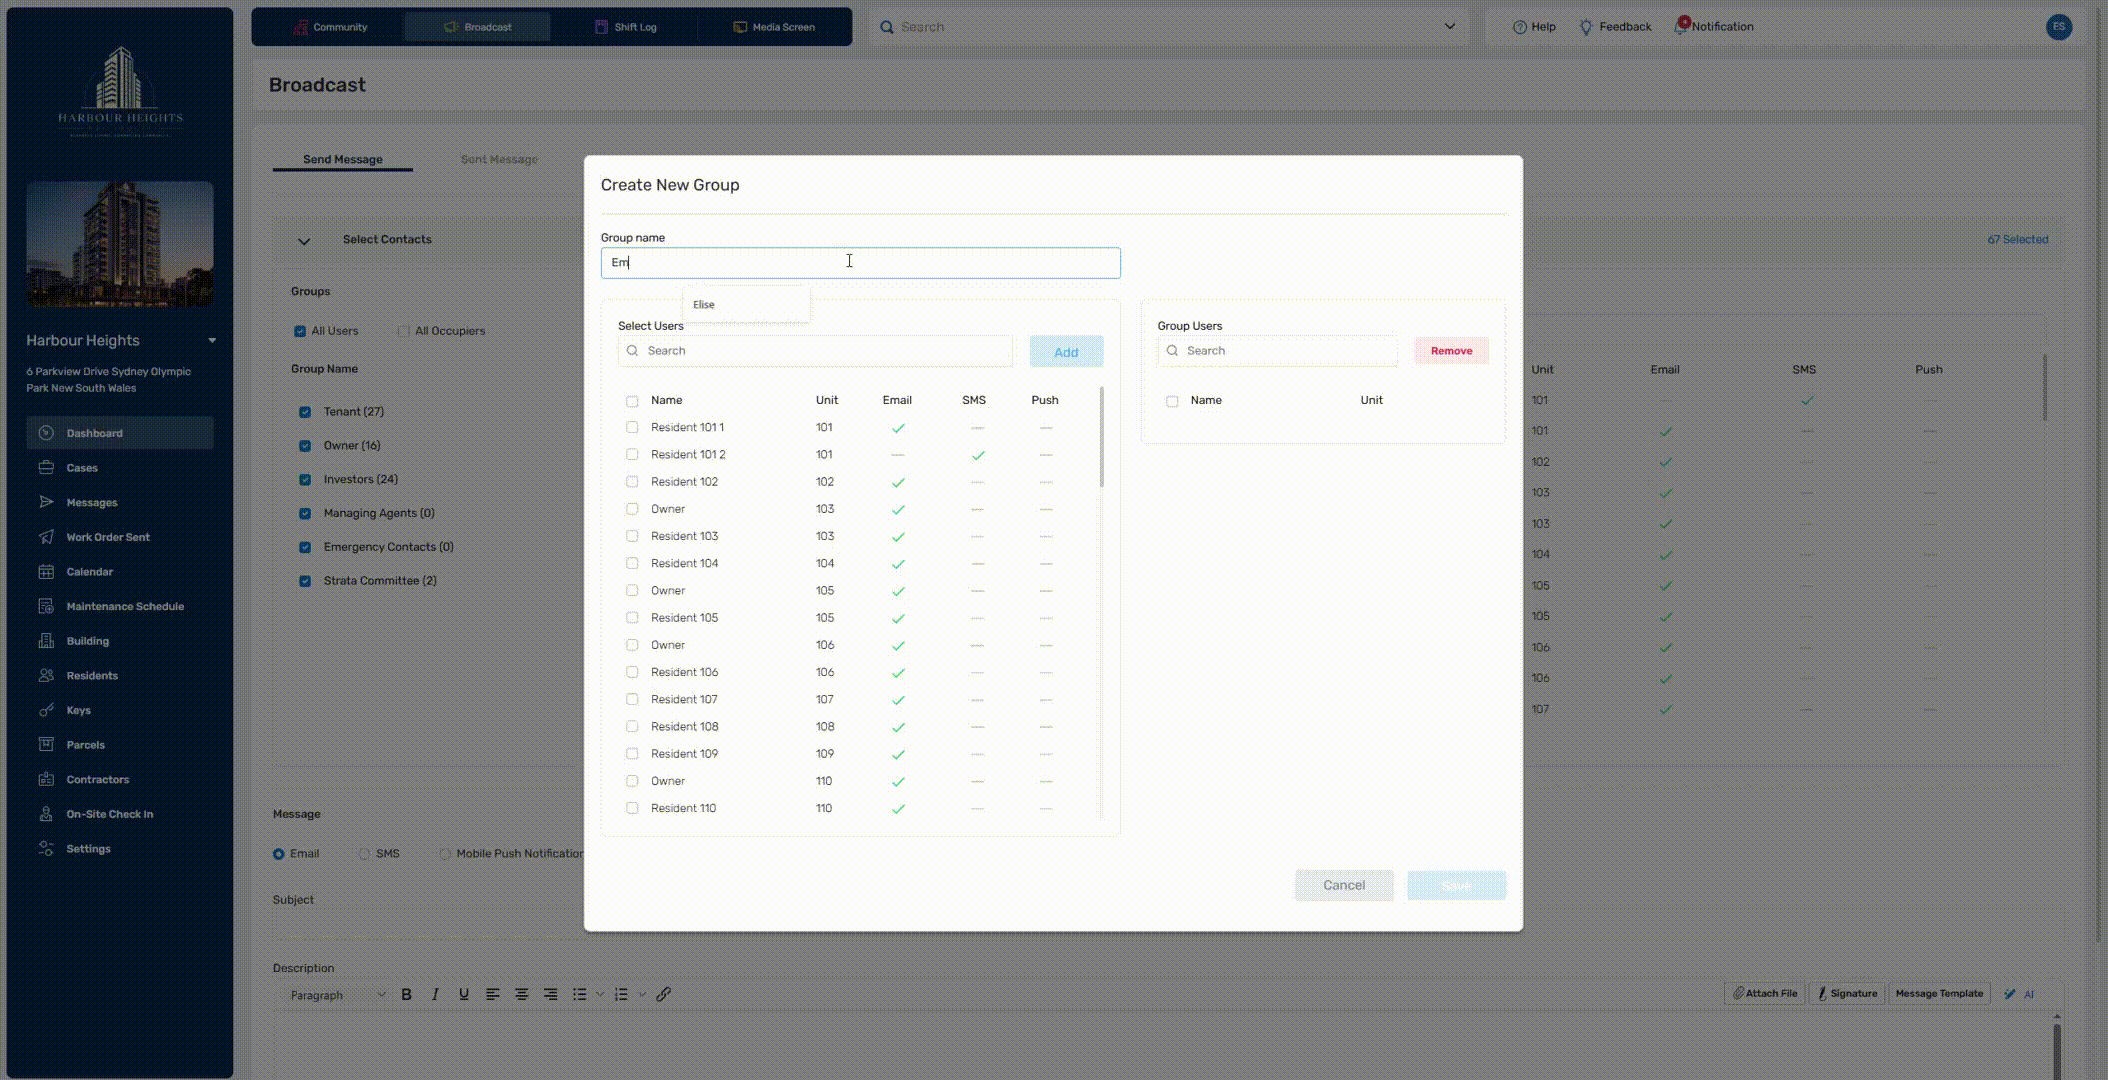This screenshot has height=1080, width=2108.
Task: Check the Resident 108 checkbox
Action: pos(632,727)
